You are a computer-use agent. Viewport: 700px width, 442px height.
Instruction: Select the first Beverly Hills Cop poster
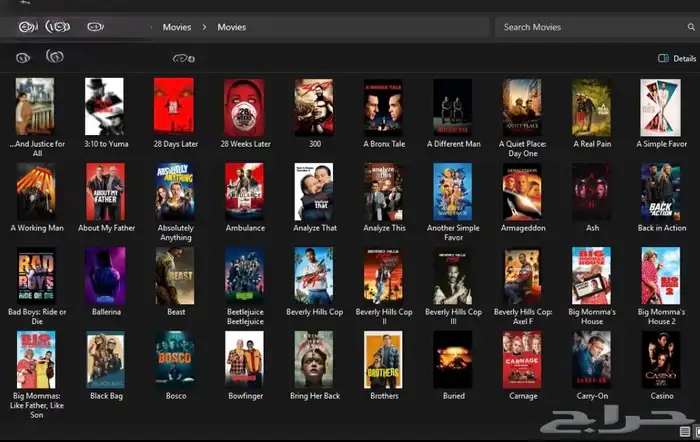pos(314,275)
